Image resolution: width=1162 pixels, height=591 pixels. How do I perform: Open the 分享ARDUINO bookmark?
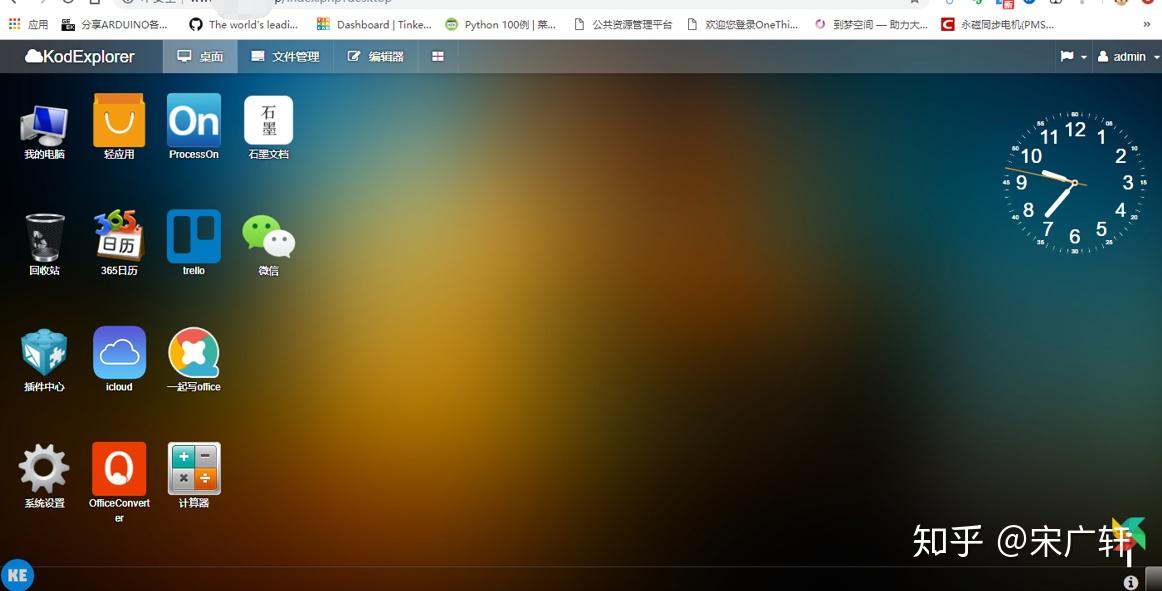[x=115, y=24]
